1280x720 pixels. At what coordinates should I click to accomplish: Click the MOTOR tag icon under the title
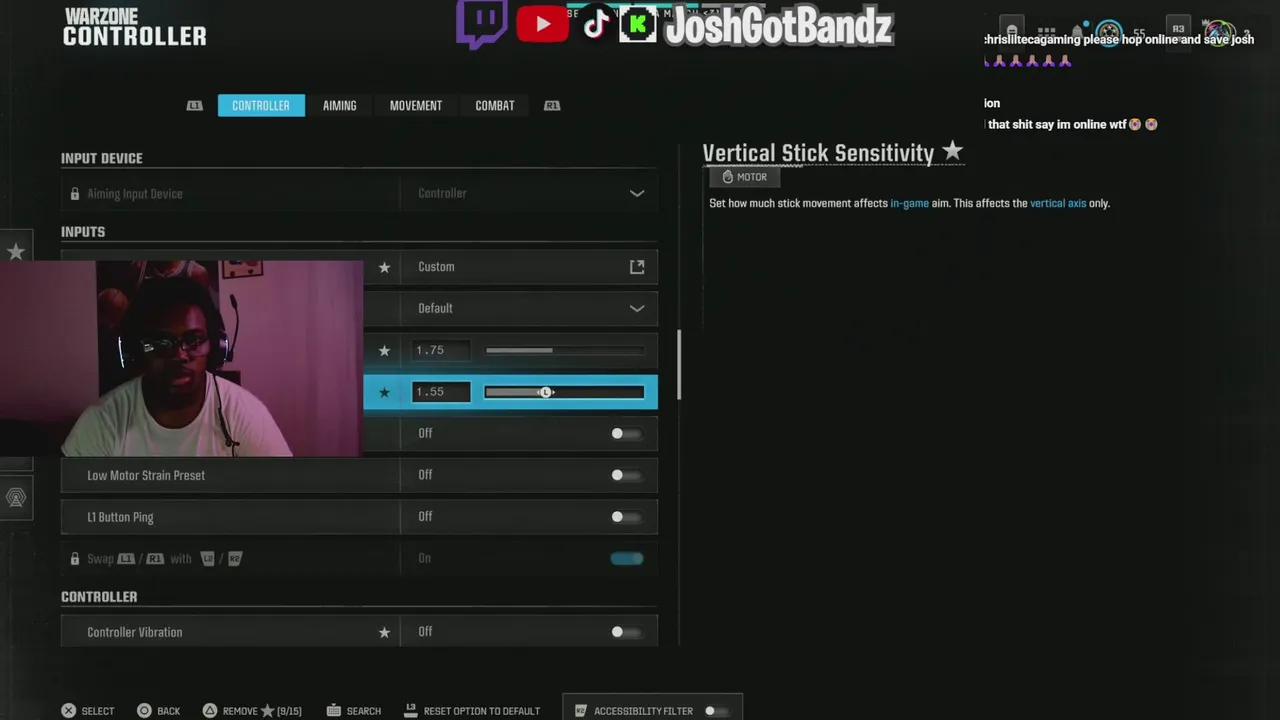coord(728,177)
